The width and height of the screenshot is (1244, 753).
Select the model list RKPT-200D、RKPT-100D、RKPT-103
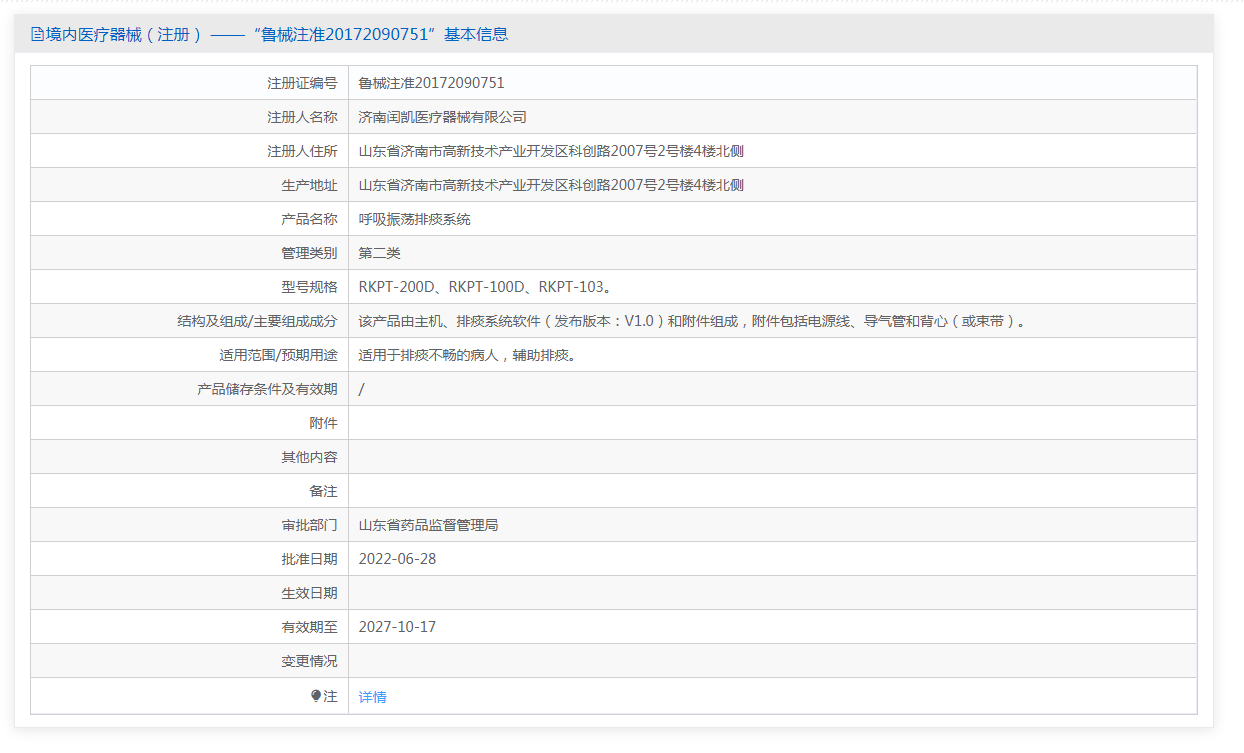point(485,287)
